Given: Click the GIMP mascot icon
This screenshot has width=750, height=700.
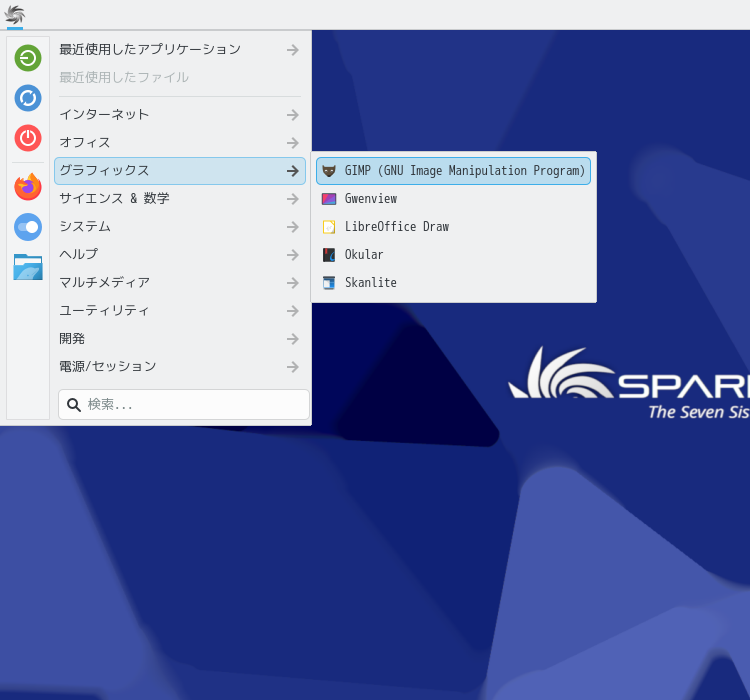Looking at the screenshot, I should 329,171.
